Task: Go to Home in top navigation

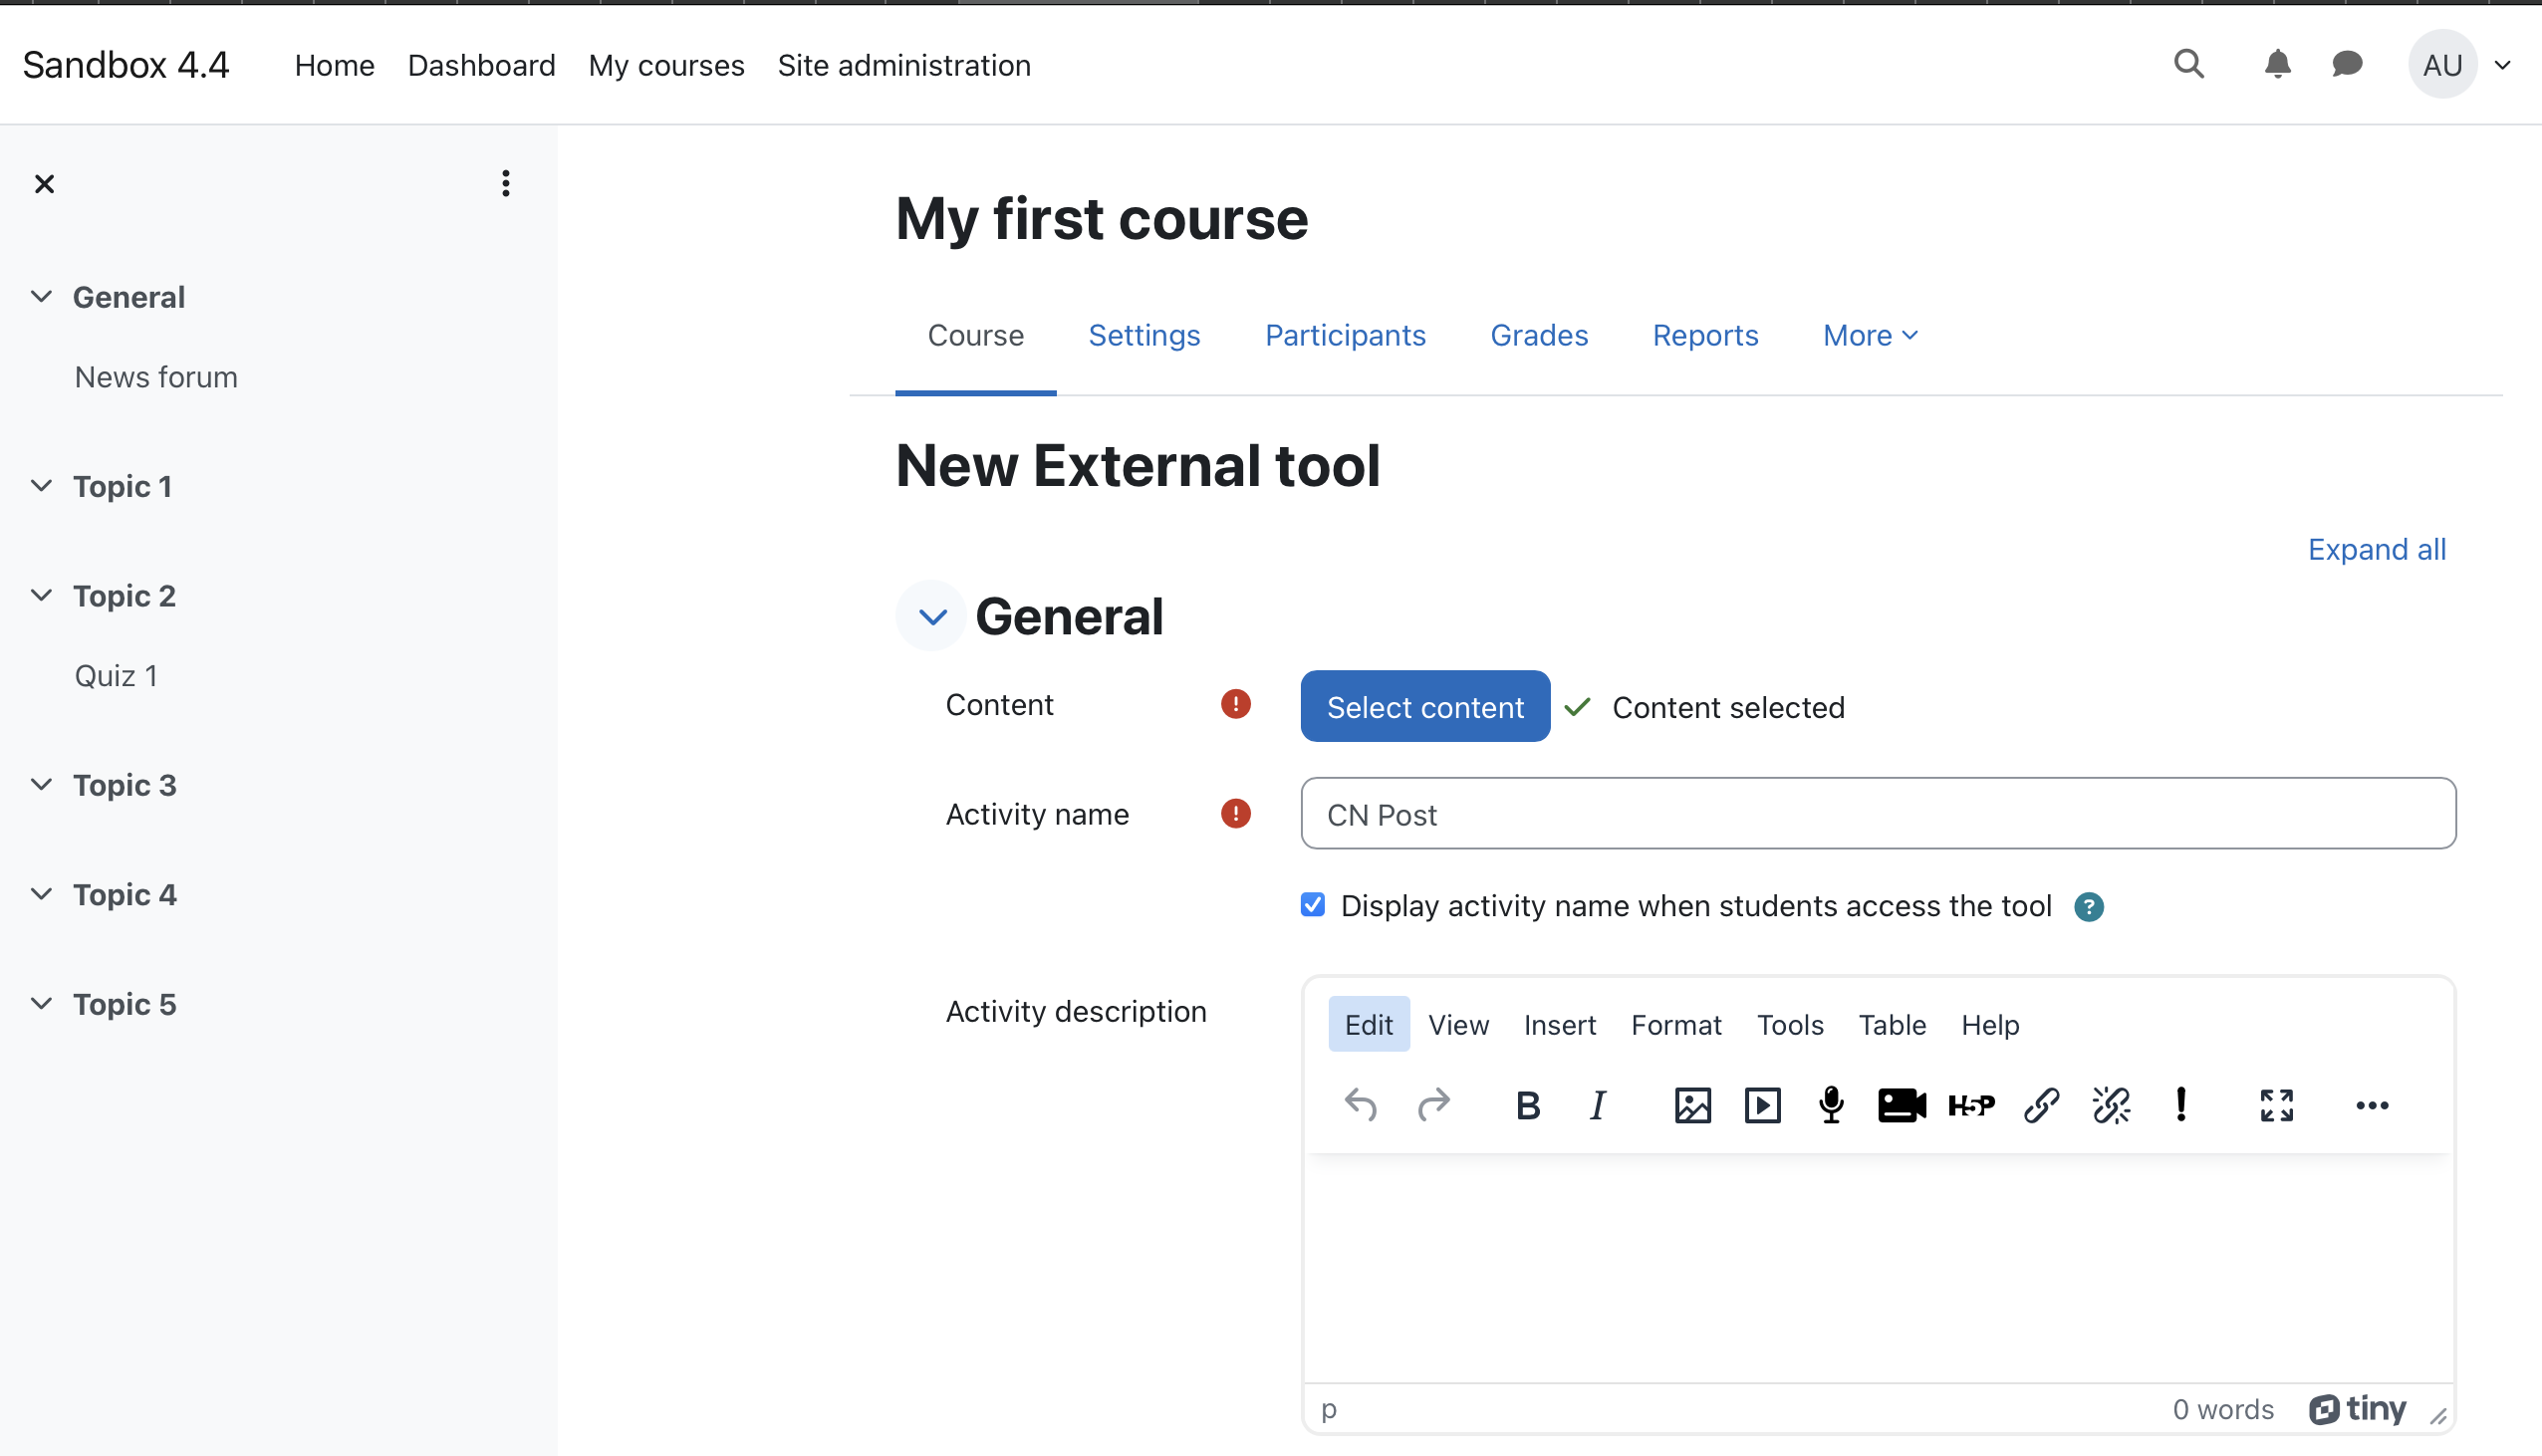Action: tap(334, 65)
